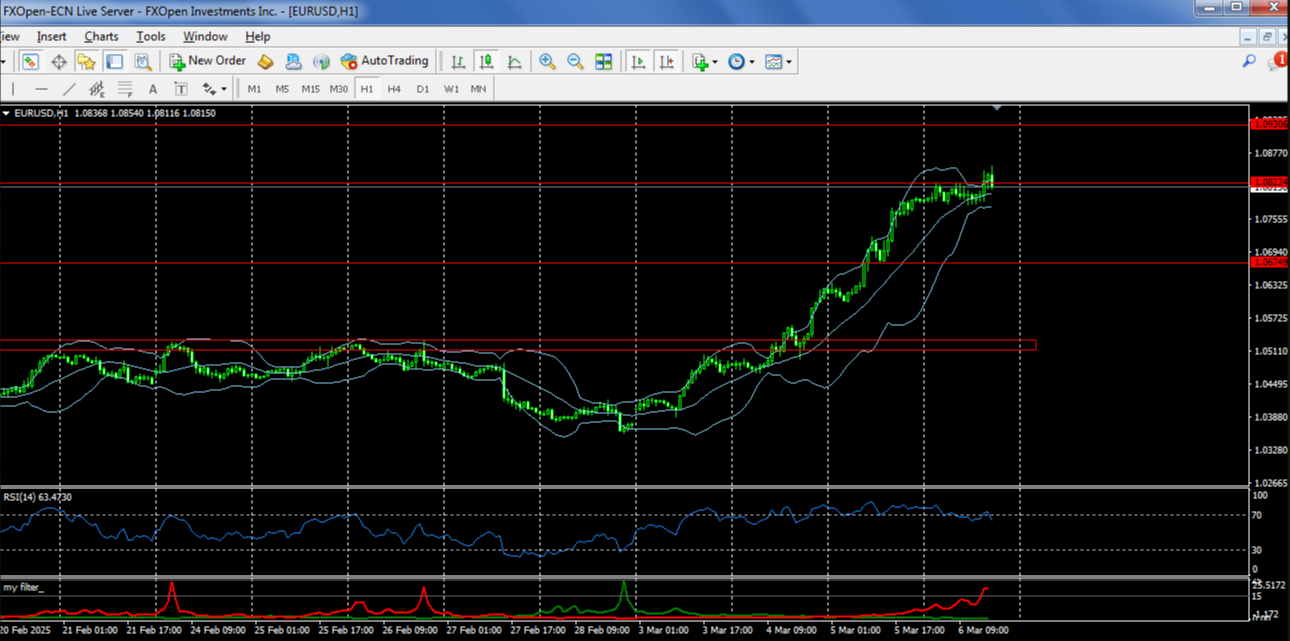This screenshot has height=641, width=1290.
Task: Select the M30 timeframe button
Action: click(339, 89)
